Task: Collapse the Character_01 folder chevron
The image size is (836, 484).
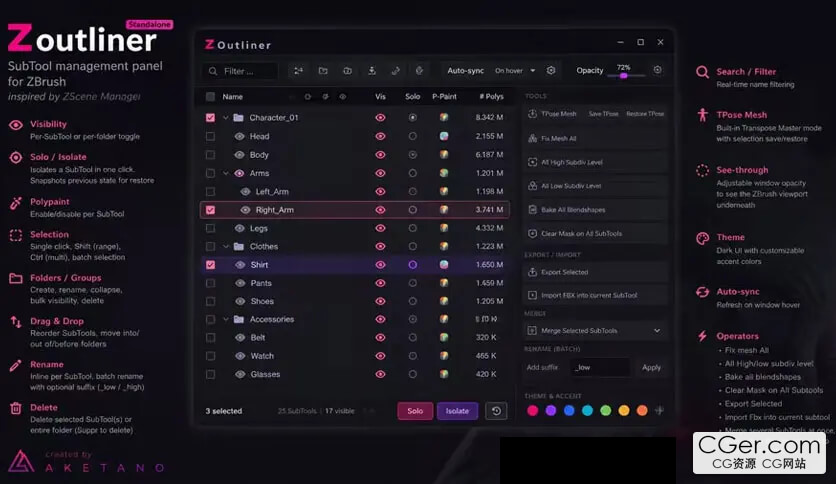Action: coord(226,117)
